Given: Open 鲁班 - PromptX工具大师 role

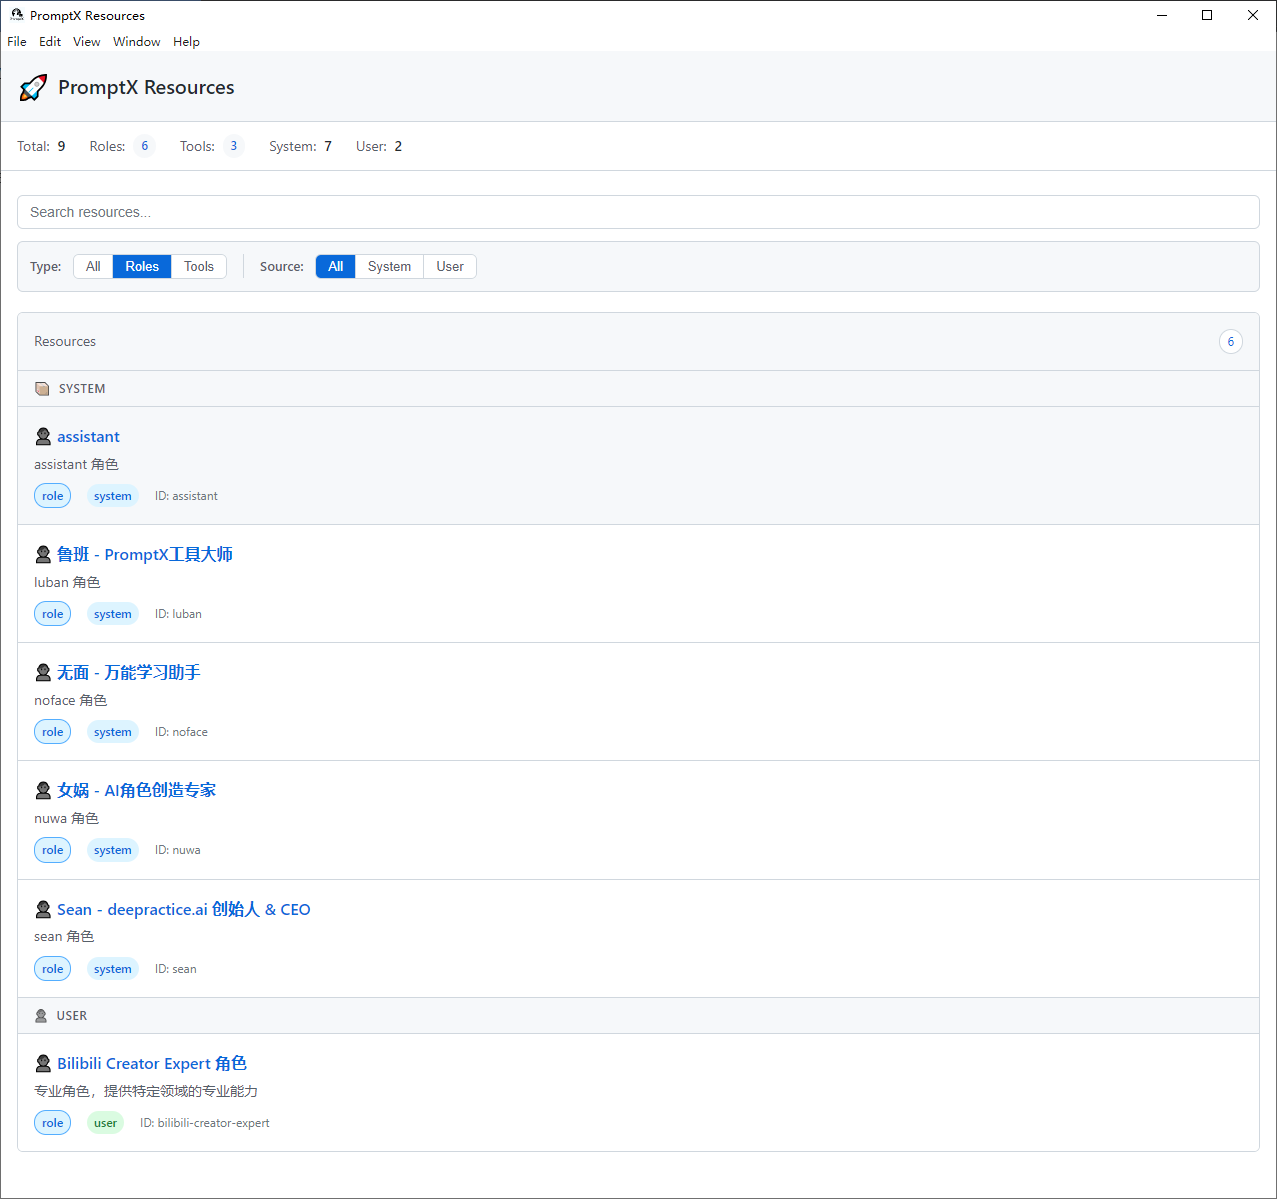Looking at the screenshot, I should click(145, 555).
